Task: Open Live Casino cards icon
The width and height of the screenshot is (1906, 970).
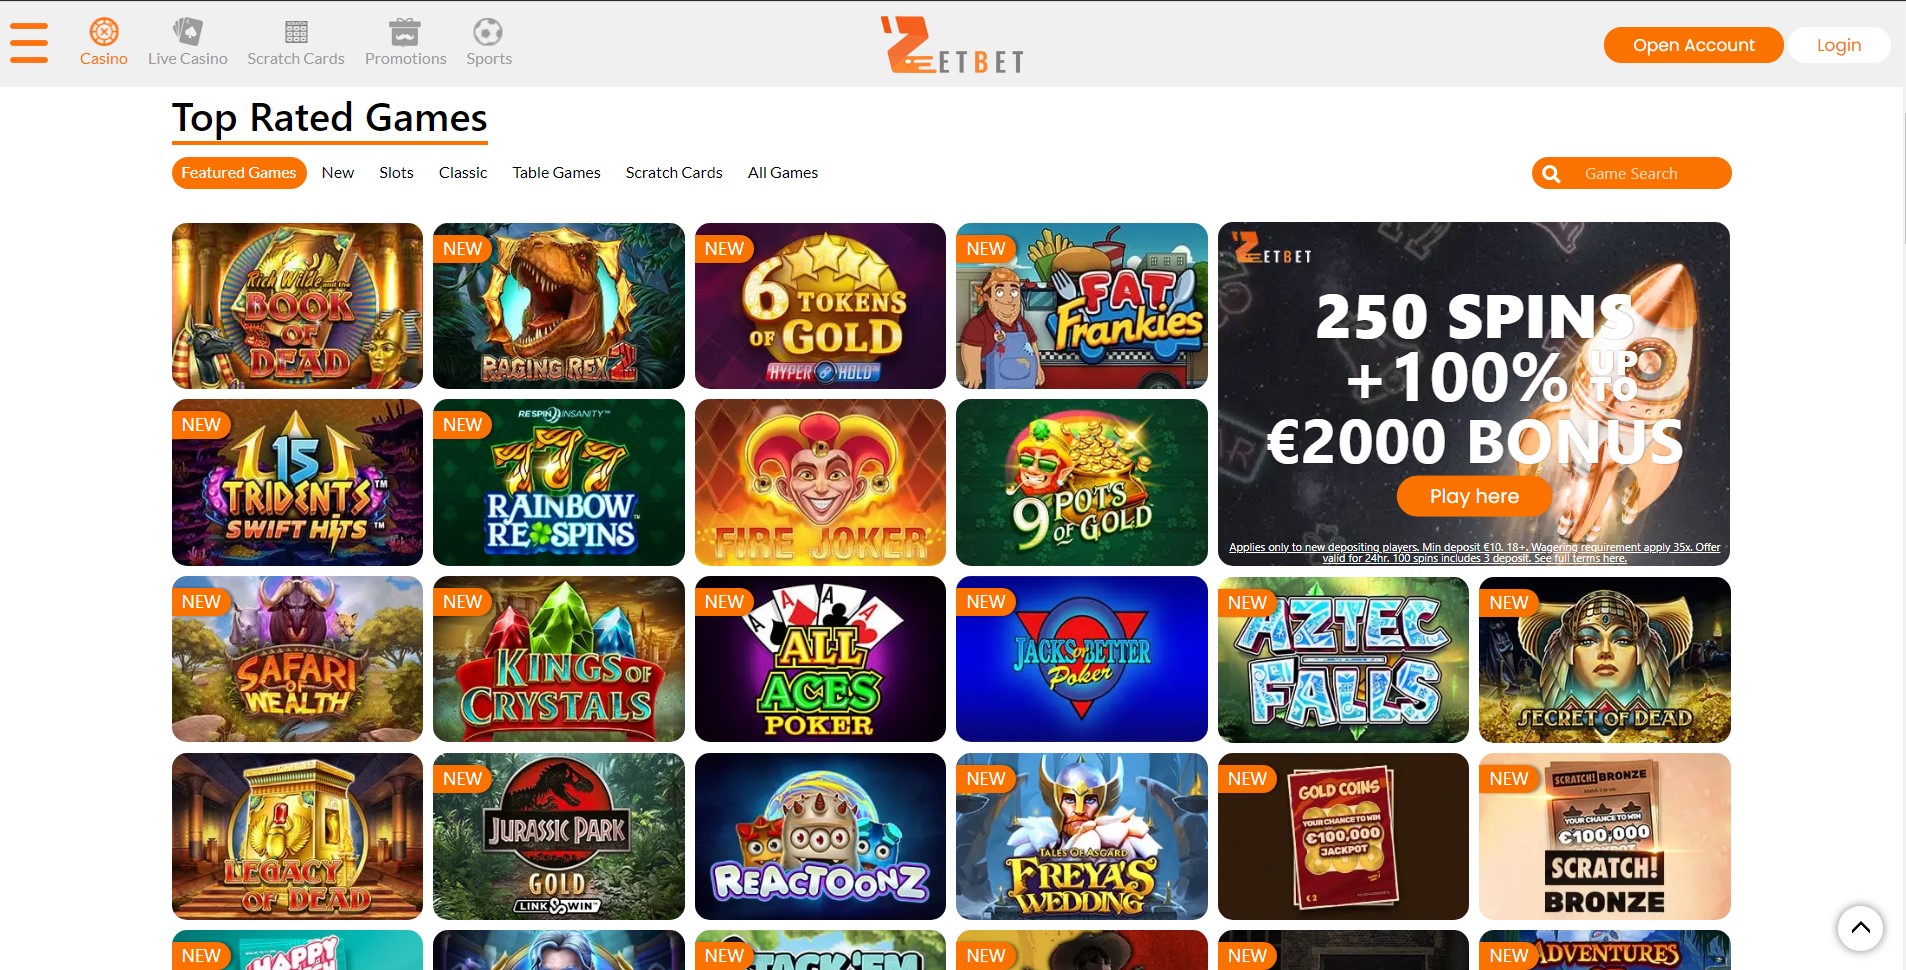Action: pos(187,31)
